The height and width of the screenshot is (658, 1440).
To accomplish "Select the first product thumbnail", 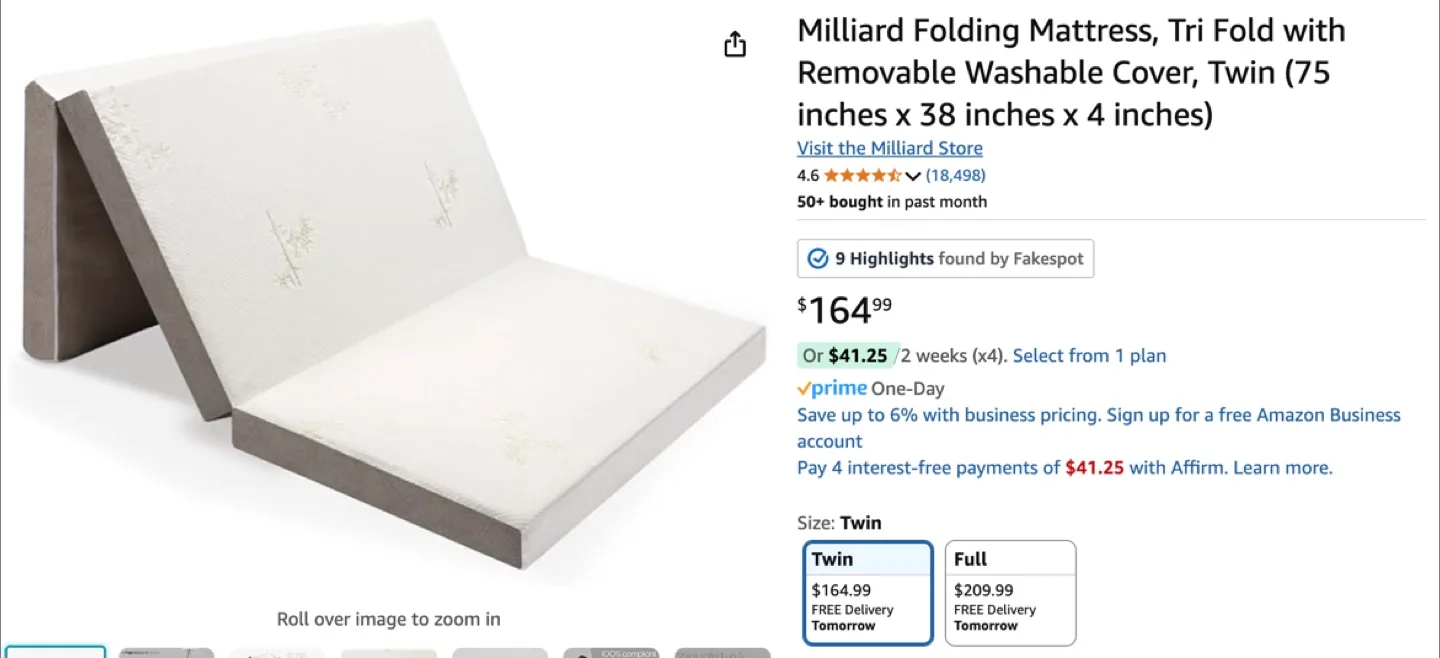I will (x=56, y=653).
